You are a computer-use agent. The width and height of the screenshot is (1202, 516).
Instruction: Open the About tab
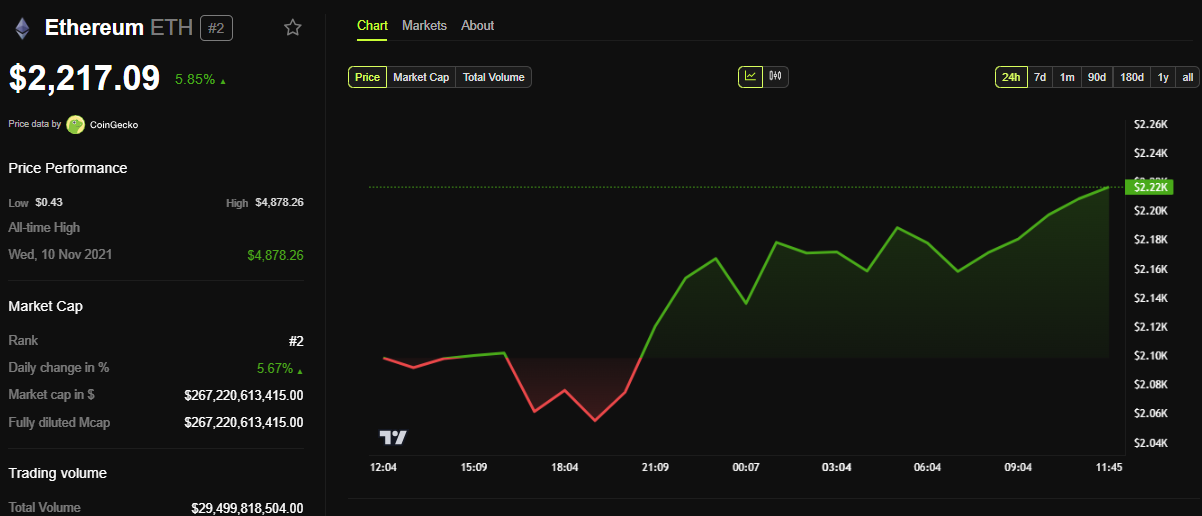coord(477,26)
